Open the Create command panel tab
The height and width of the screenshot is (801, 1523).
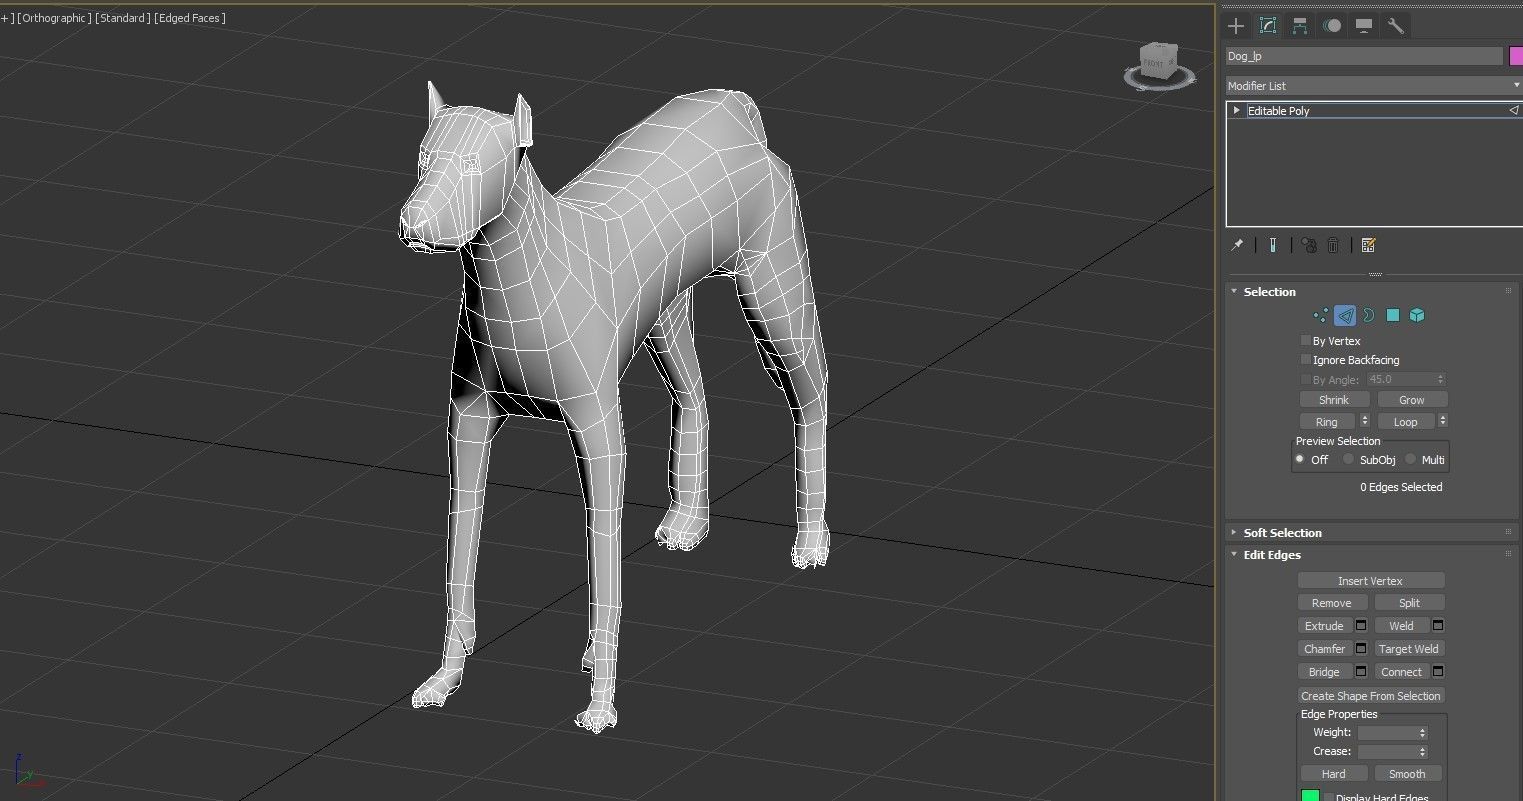tap(1237, 26)
